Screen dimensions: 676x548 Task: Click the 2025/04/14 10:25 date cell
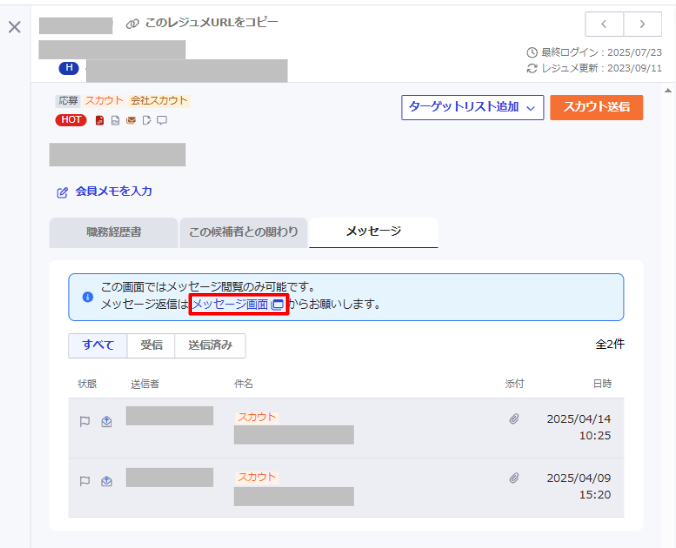point(579,427)
